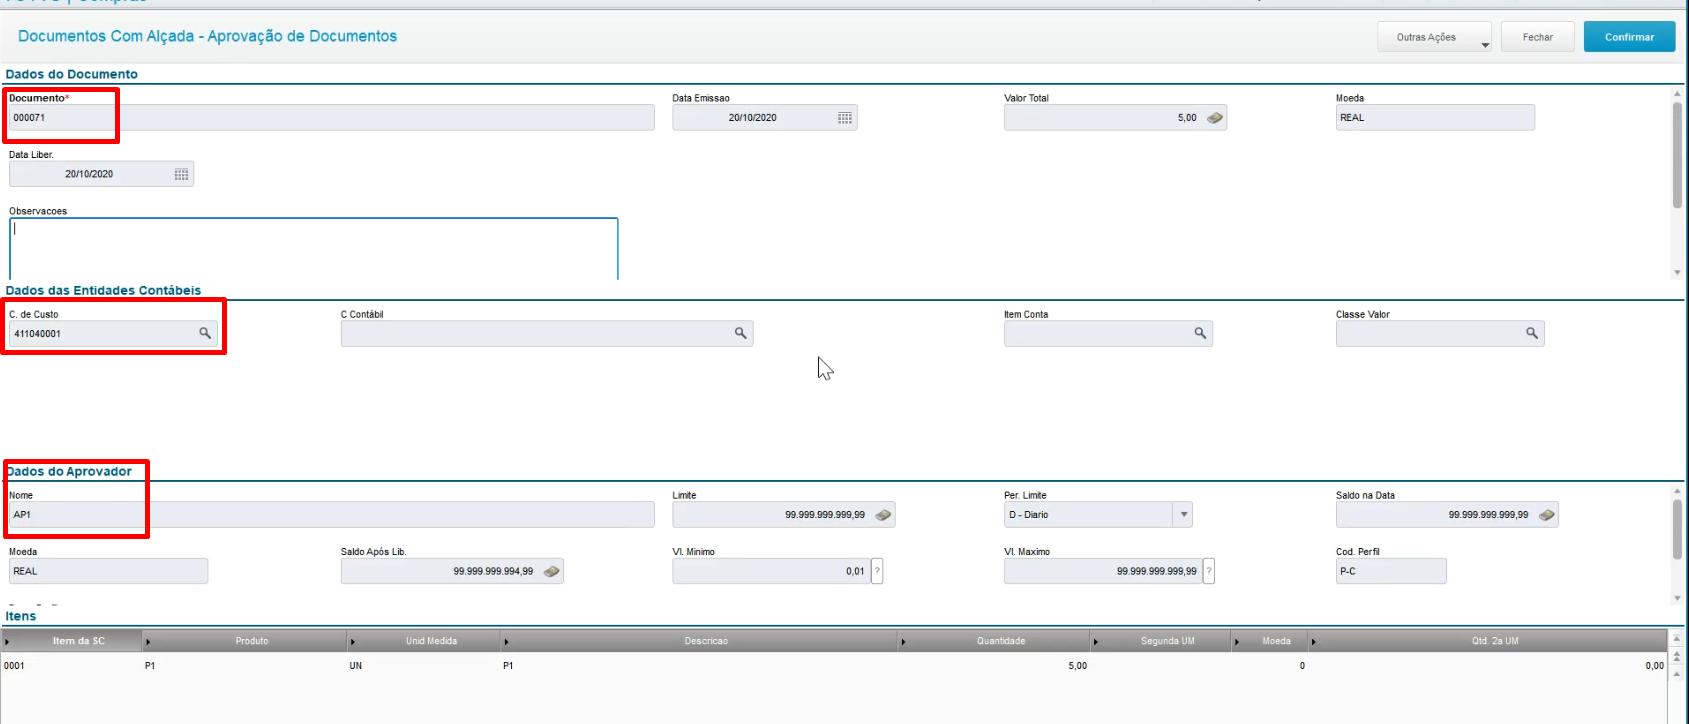
Task: Focus the Observacoes text area
Action: click(314, 248)
